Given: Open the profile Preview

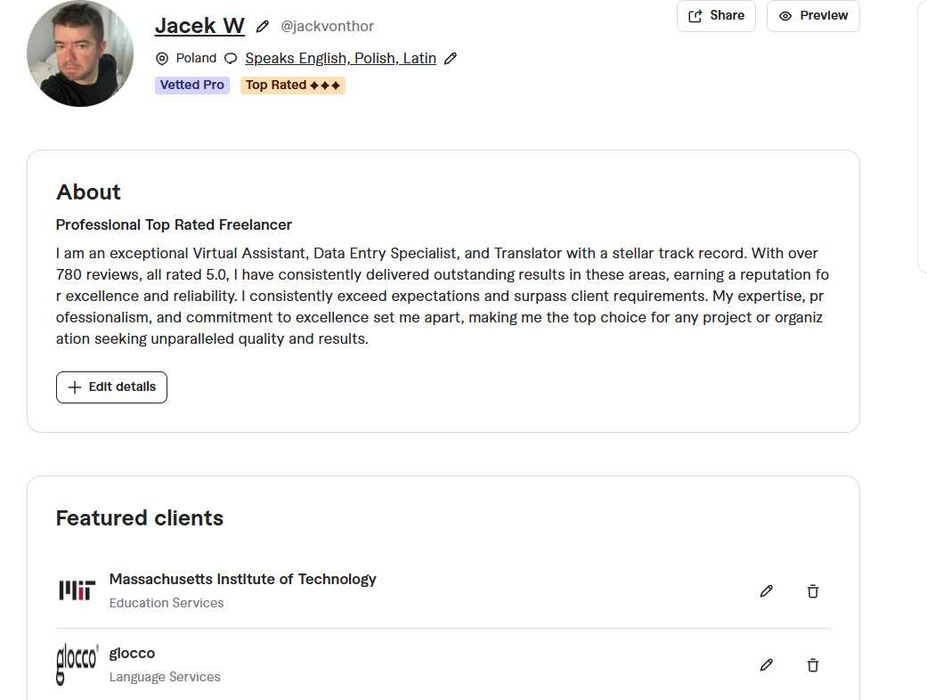Looking at the screenshot, I should coord(813,16).
